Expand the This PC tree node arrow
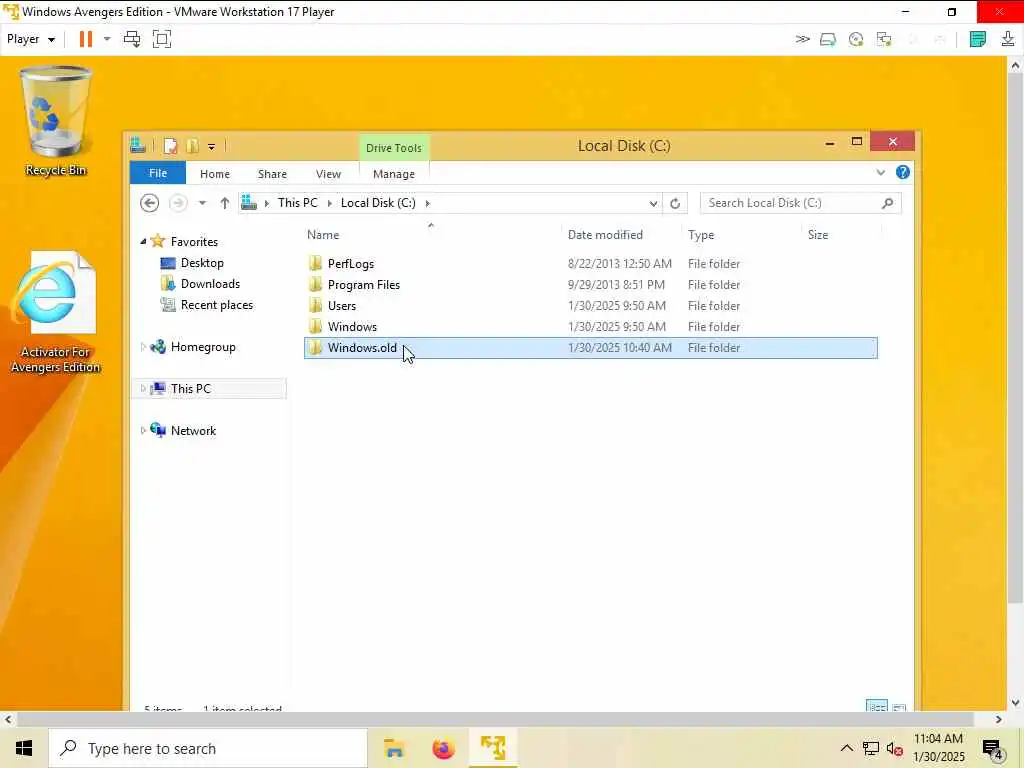This screenshot has width=1024, height=768. click(x=143, y=389)
